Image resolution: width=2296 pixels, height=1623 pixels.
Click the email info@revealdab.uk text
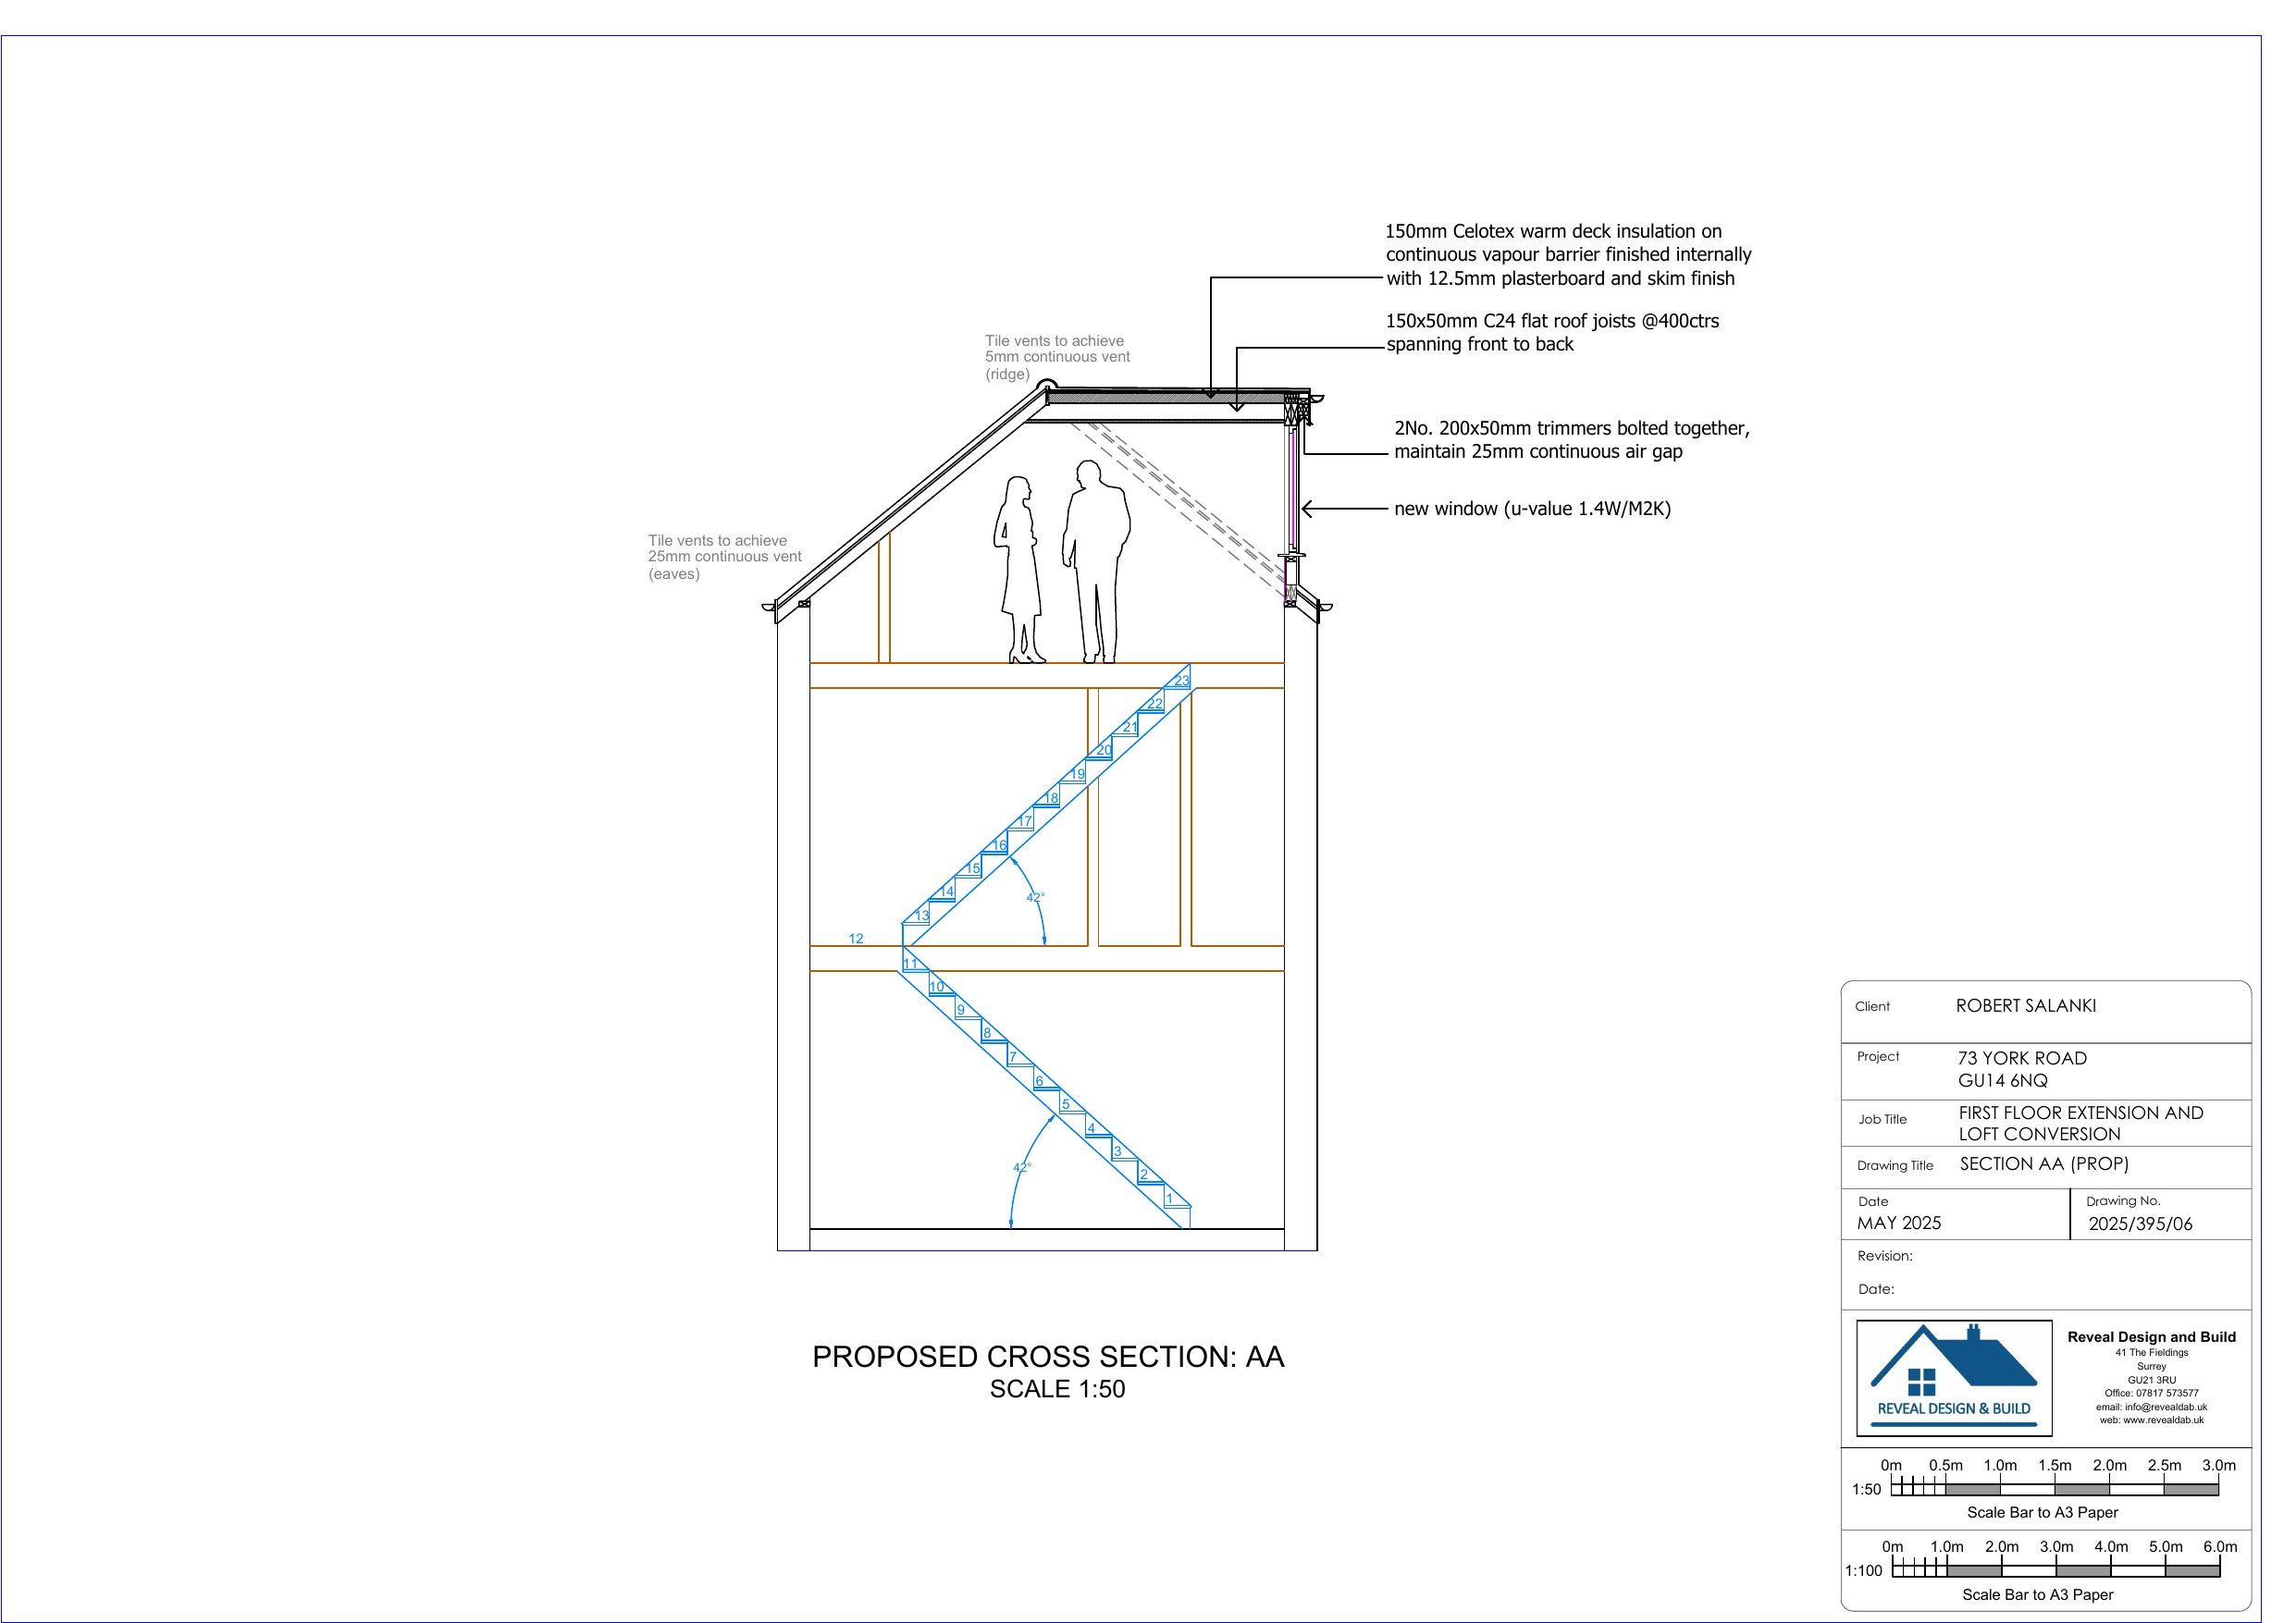[2151, 1406]
